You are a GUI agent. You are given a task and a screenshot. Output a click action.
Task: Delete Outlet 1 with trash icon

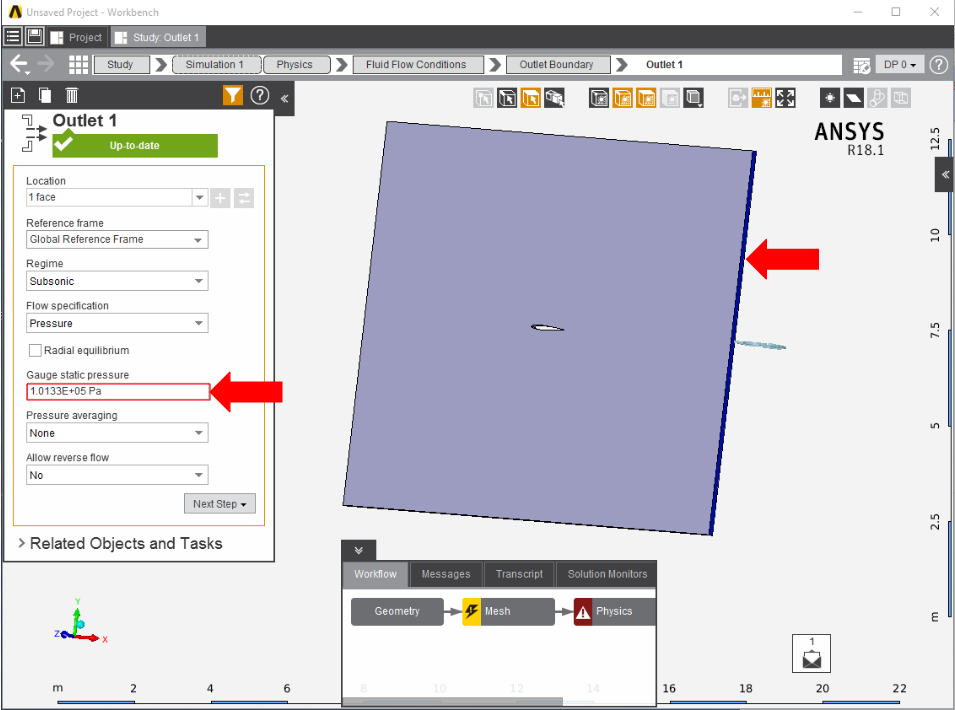tap(72, 96)
